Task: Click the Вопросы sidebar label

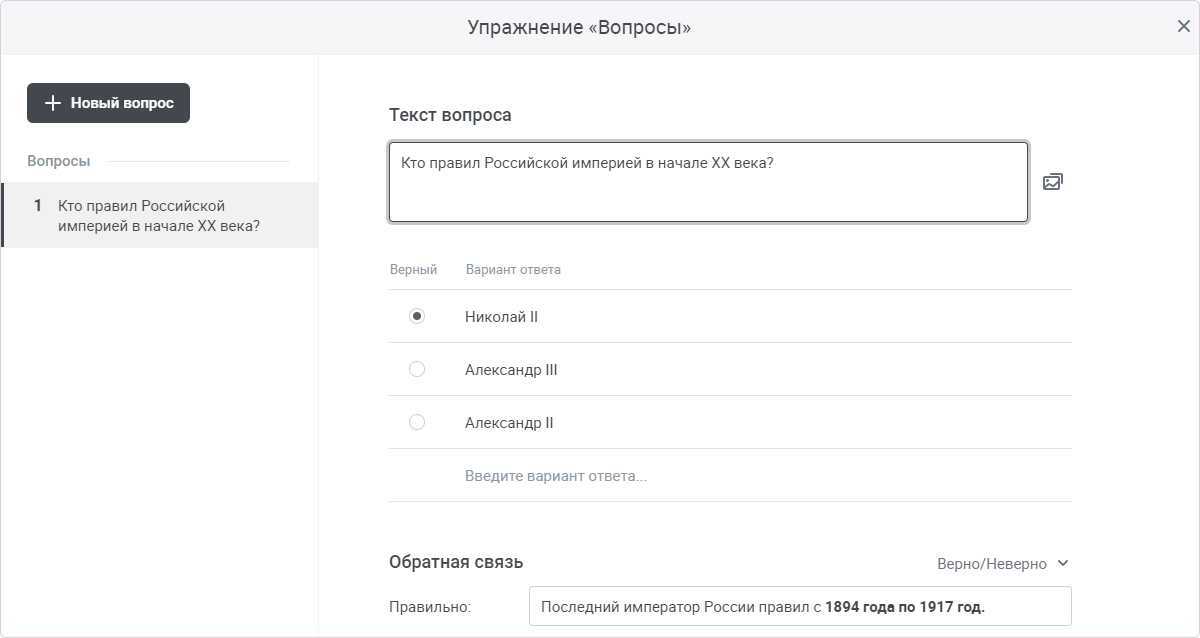Action: pyautogui.click(x=58, y=161)
